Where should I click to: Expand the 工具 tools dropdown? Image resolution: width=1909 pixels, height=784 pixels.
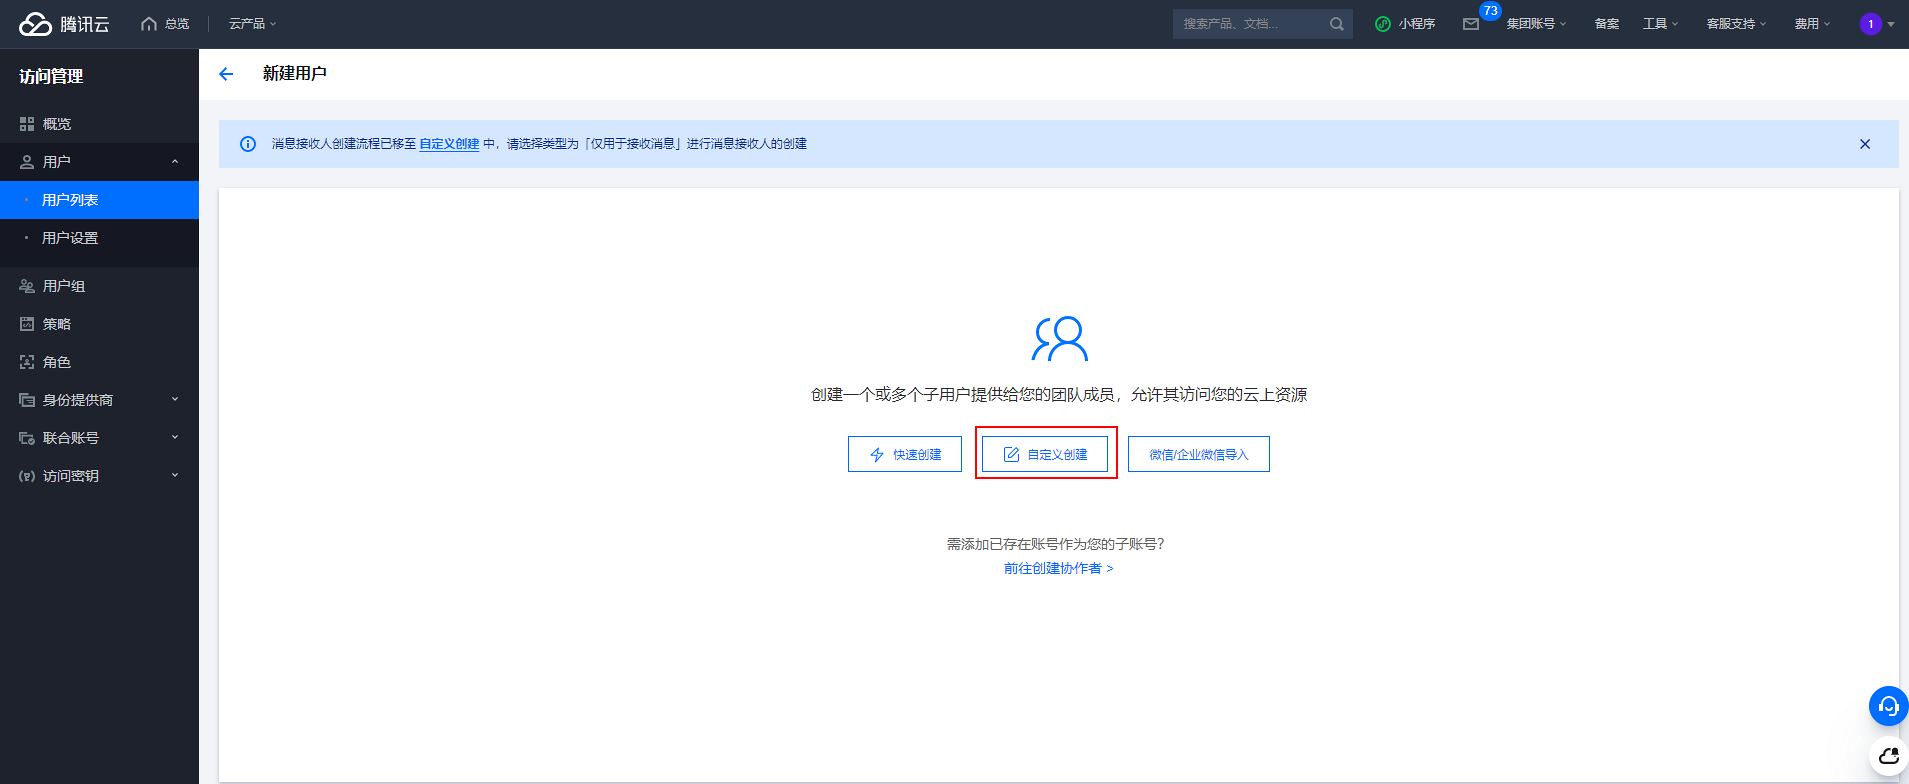tap(1660, 24)
